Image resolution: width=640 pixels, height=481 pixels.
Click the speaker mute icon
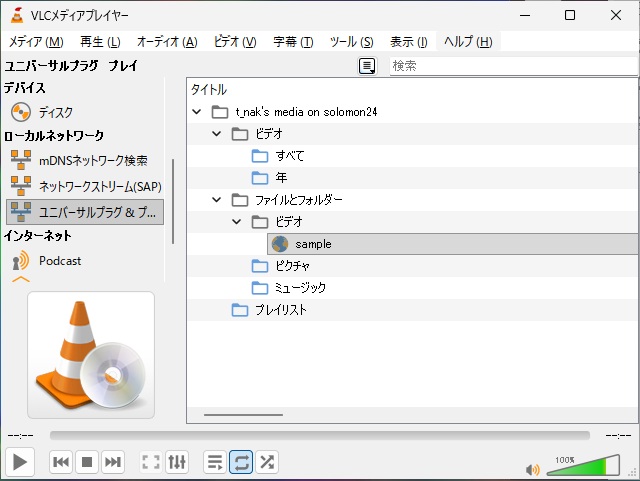532,469
